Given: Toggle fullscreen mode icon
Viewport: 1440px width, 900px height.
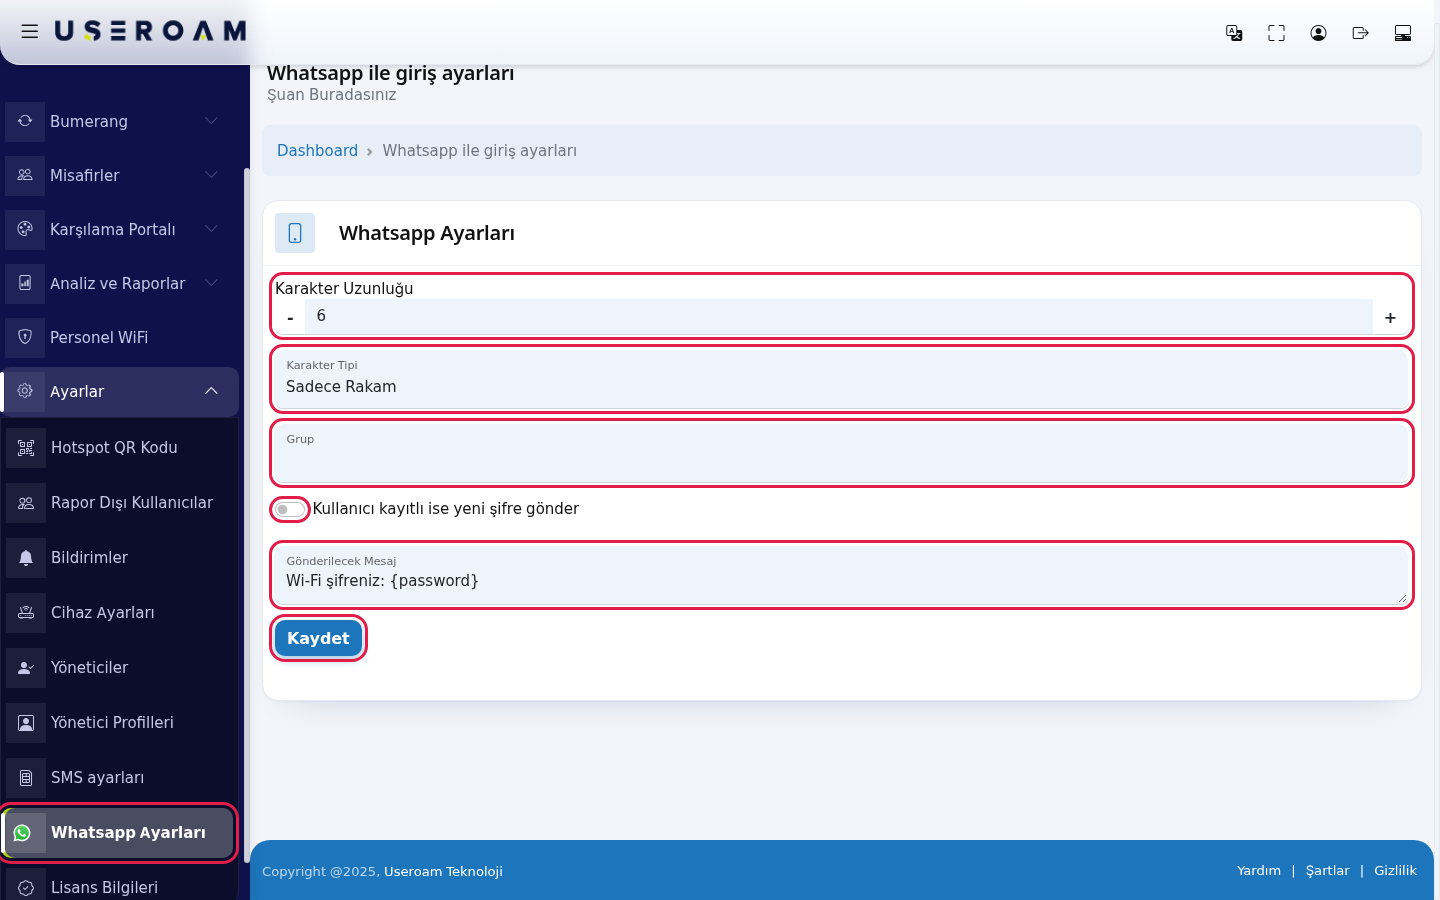Looking at the screenshot, I should click(x=1276, y=33).
